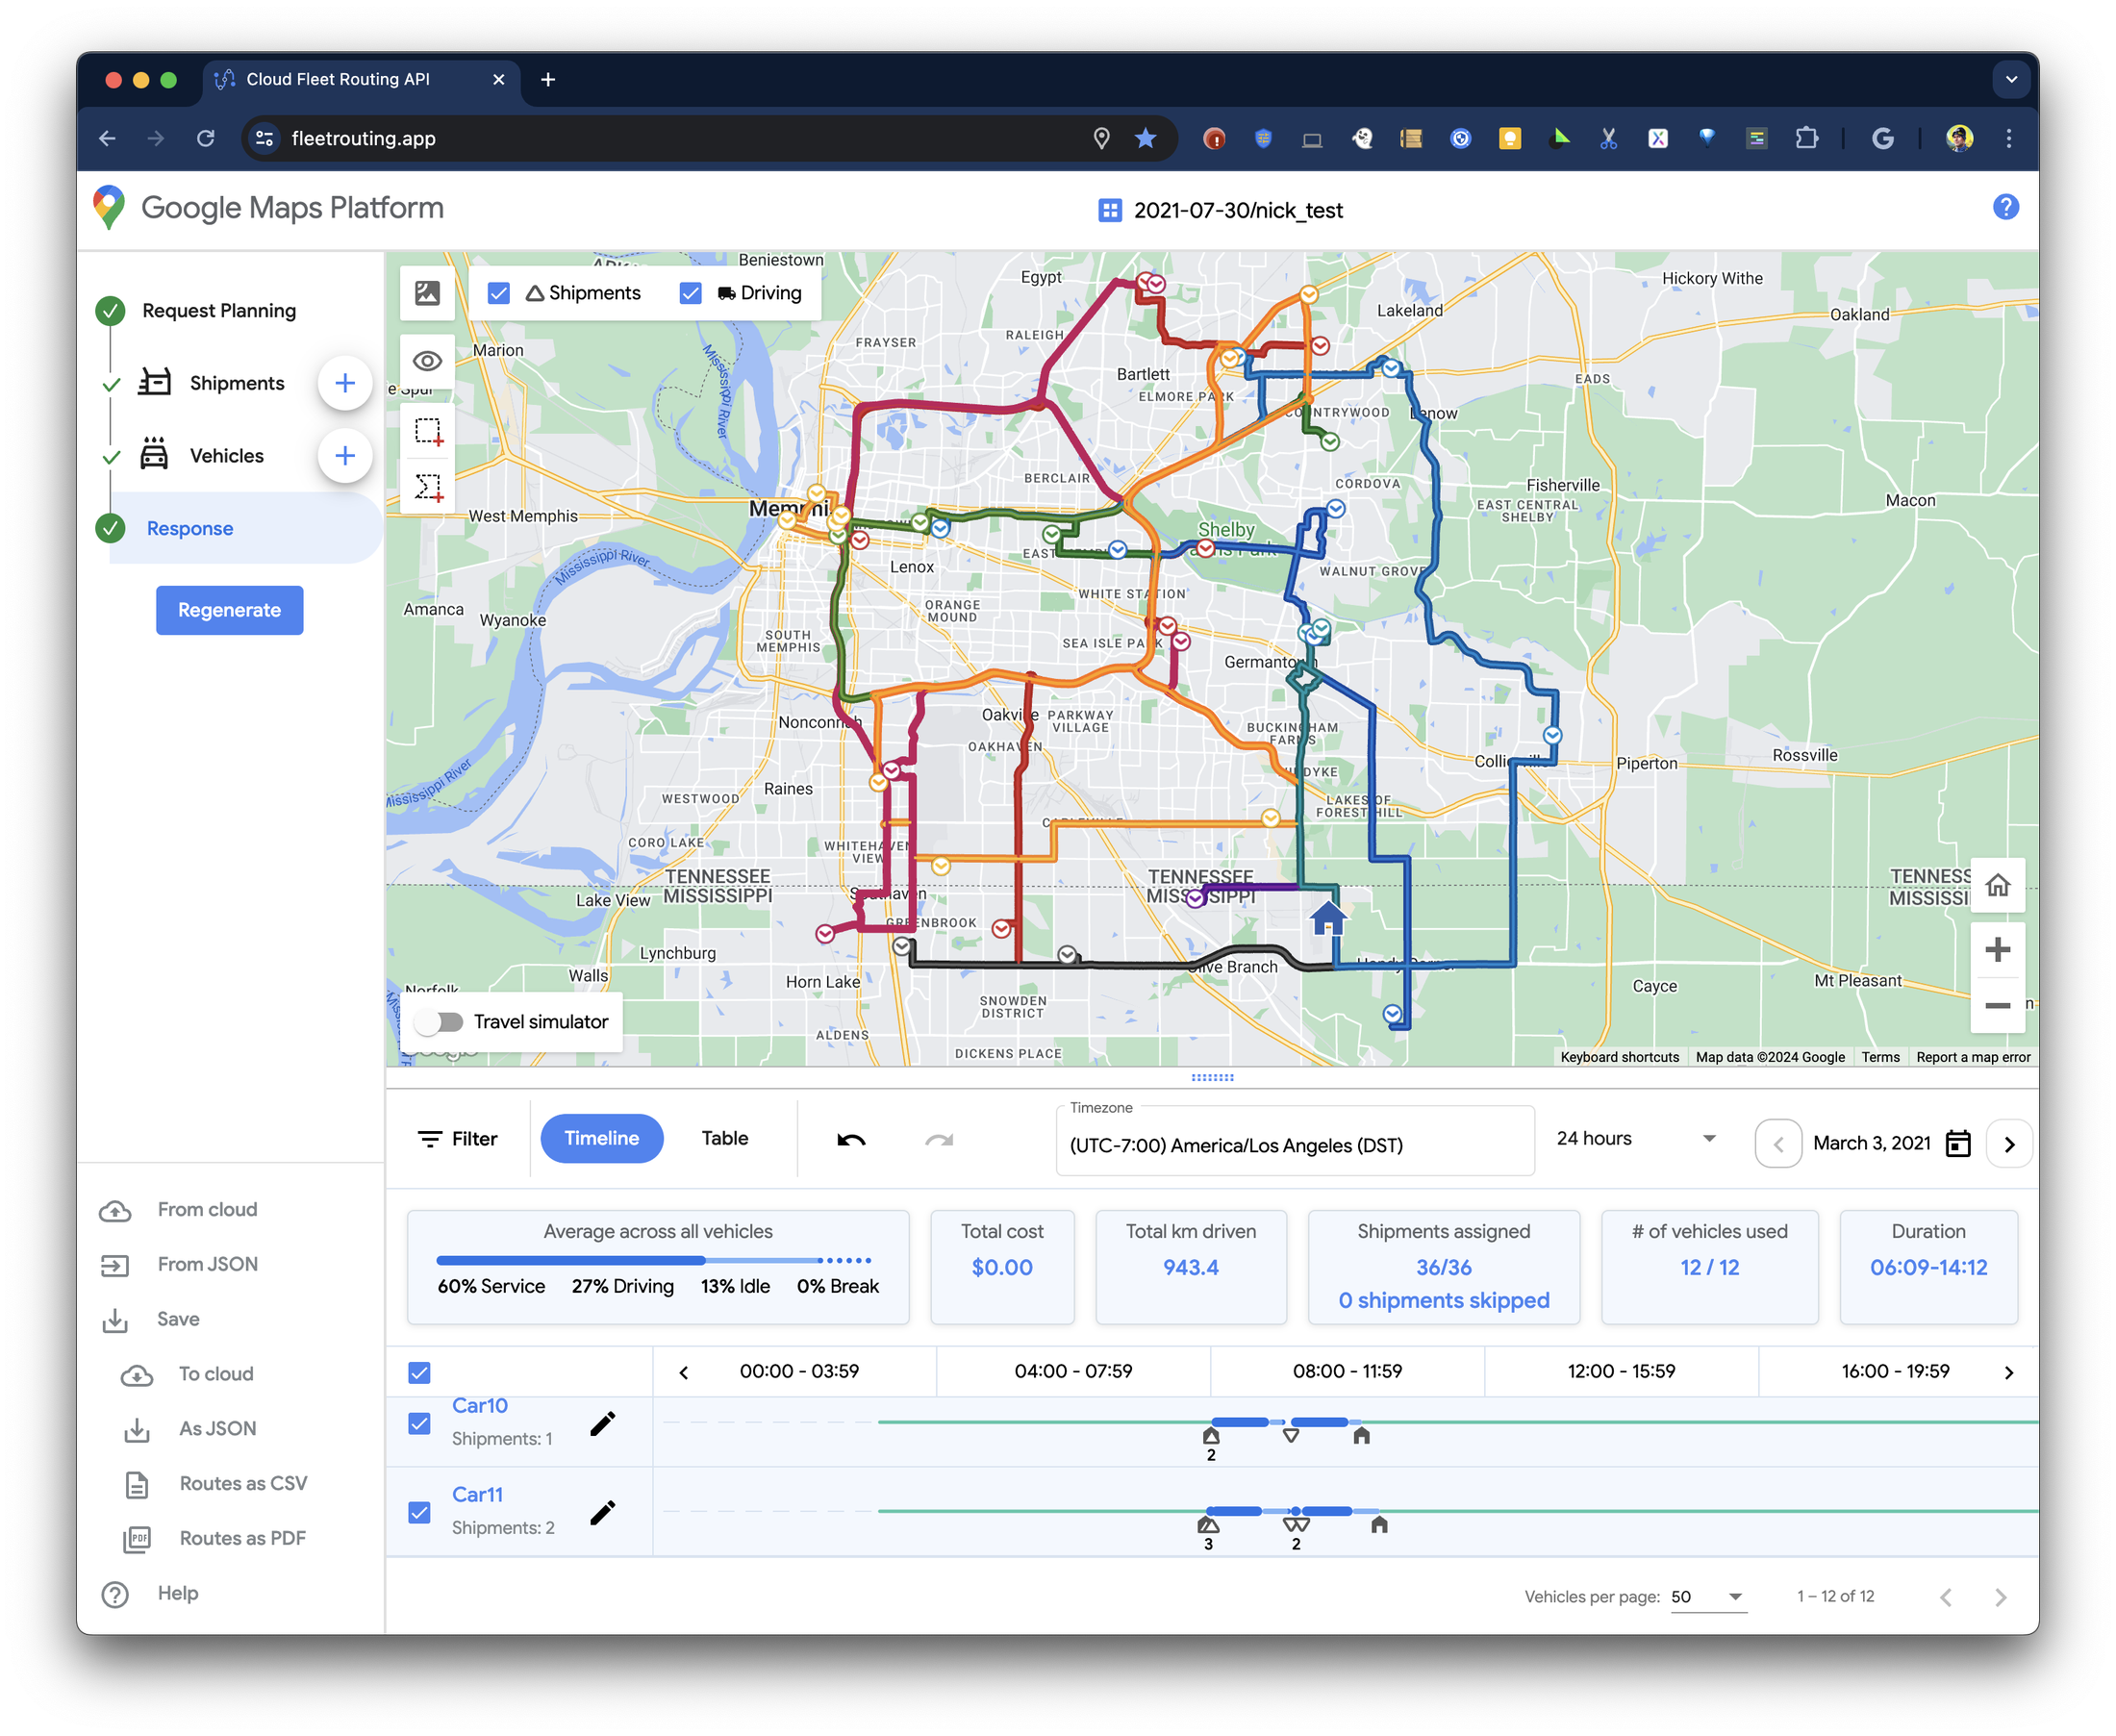Click the map screenshot/export icon
This screenshot has width=2116, height=1736.
tap(427, 291)
